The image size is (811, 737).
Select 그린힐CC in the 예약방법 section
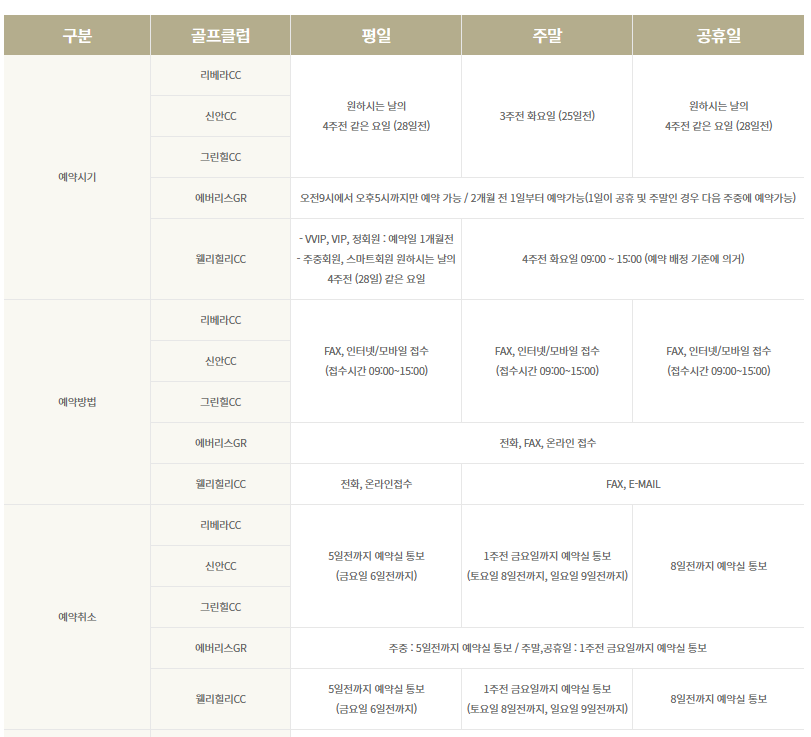[x=220, y=402]
